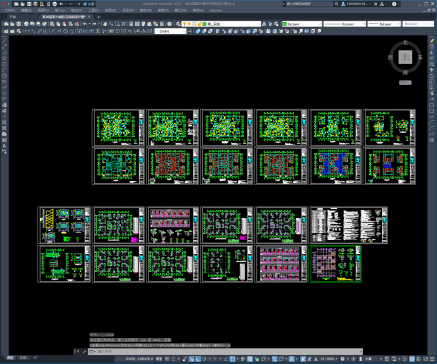Image resolution: width=437 pixels, height=364 pixels.
Task: Toggle Clean Screen in status bar
Action: pos(425,359)
